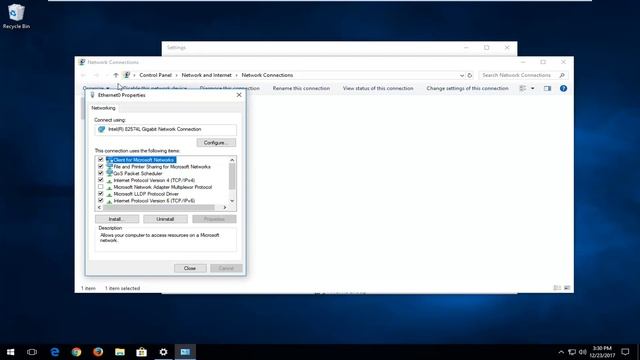Uncheck File and Printer Sharing for Microsoft Networks

tap(100, 167)
